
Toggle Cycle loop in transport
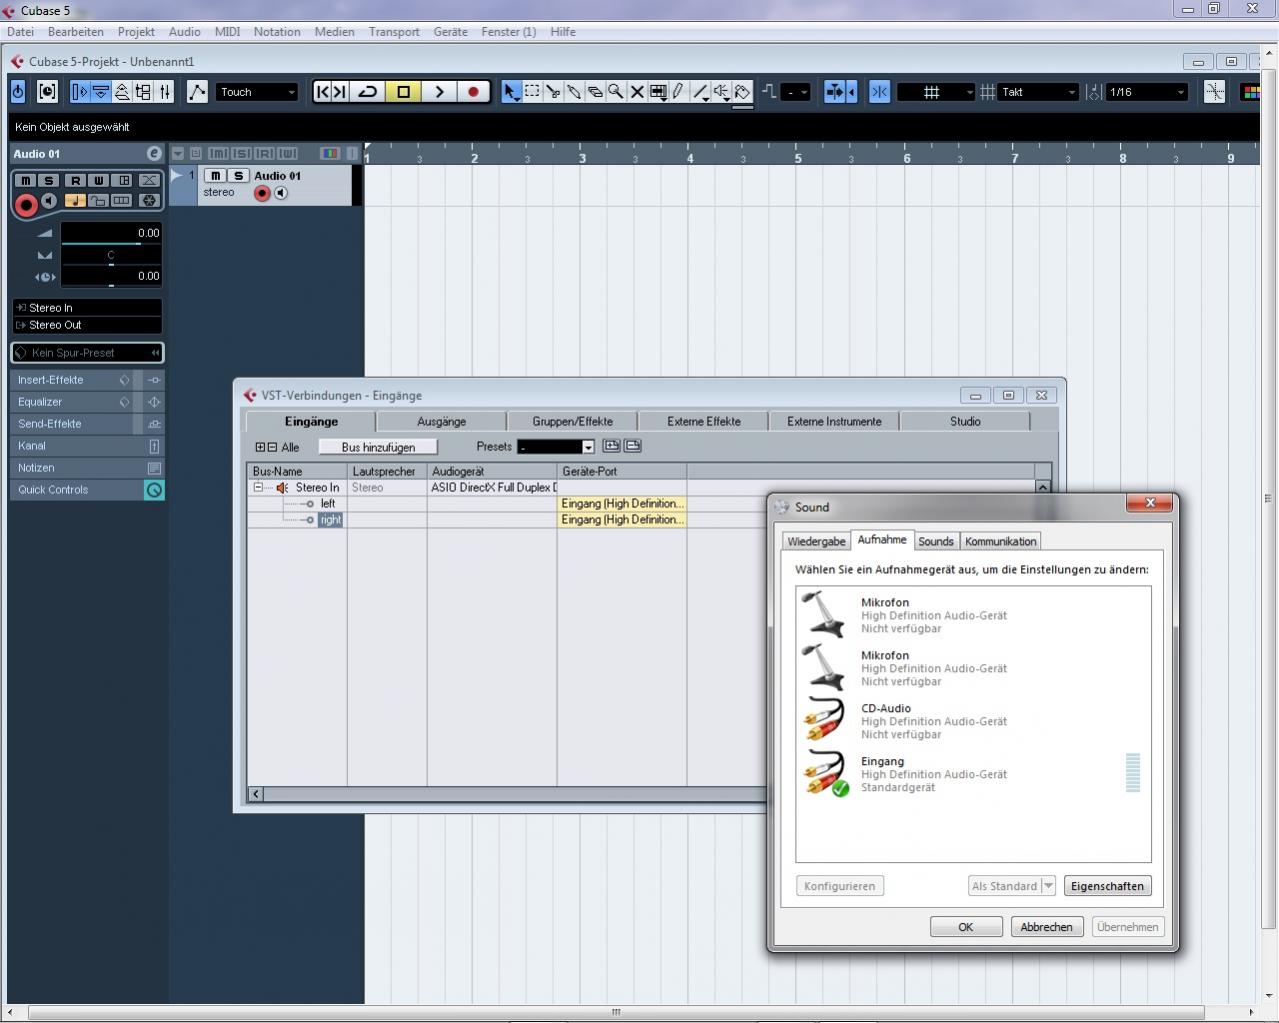tap(368, 92)
